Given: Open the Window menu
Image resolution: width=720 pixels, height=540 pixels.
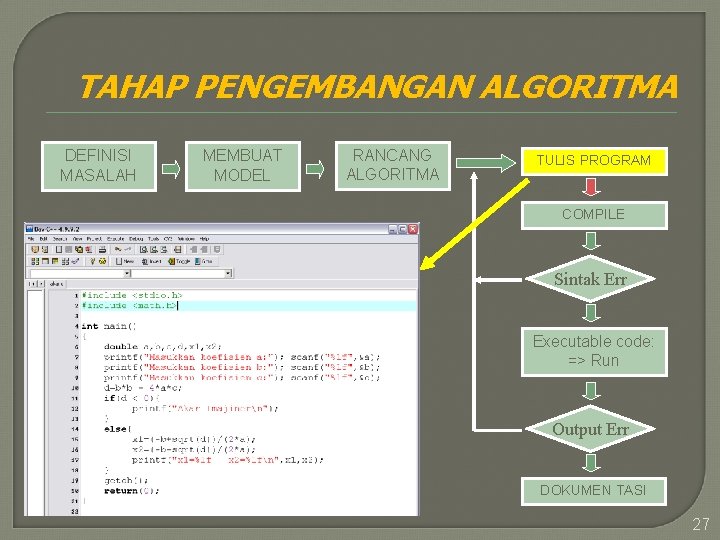Looking at the screenshot, I should (x=186, y=239).
